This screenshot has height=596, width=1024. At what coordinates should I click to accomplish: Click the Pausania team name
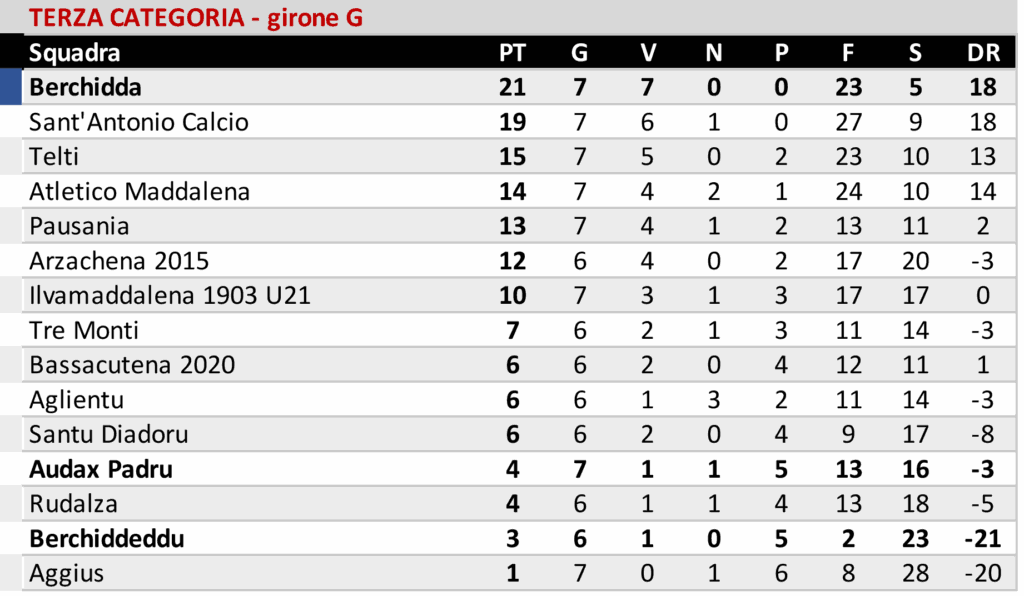[79, 226]
